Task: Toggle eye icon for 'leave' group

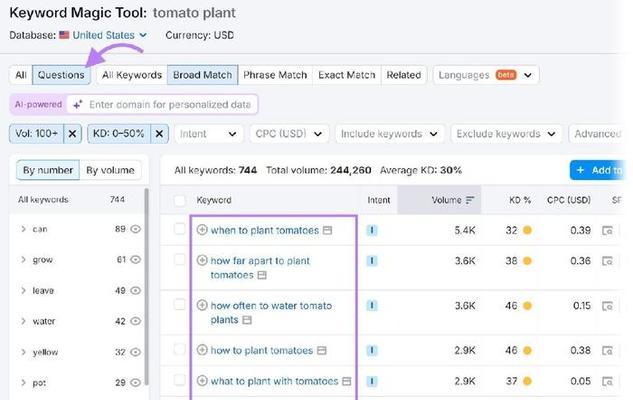Action: click(x=136, y=290)
